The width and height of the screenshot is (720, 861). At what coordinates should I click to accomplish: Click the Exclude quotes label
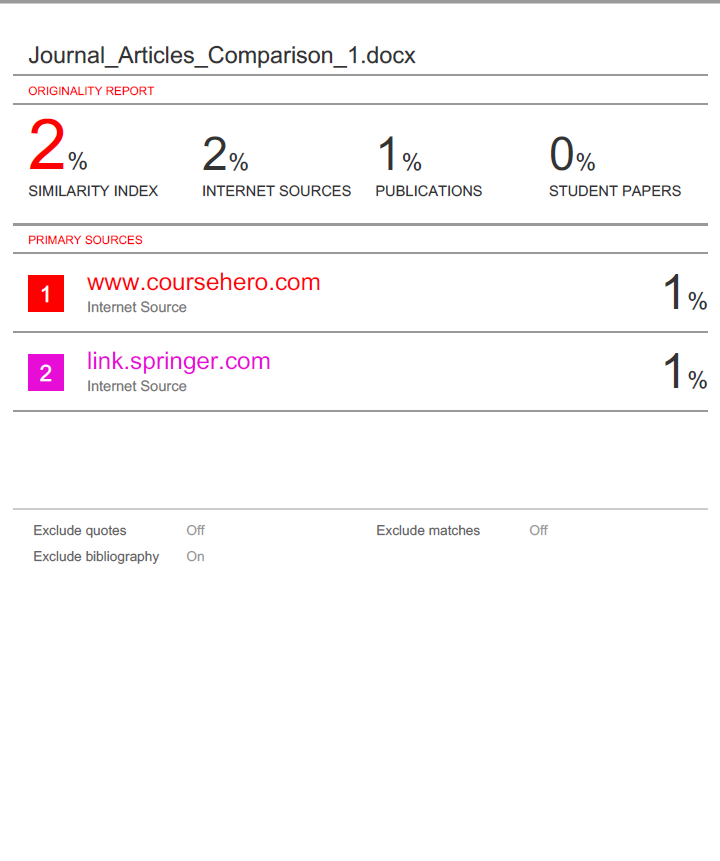(80, 531)
